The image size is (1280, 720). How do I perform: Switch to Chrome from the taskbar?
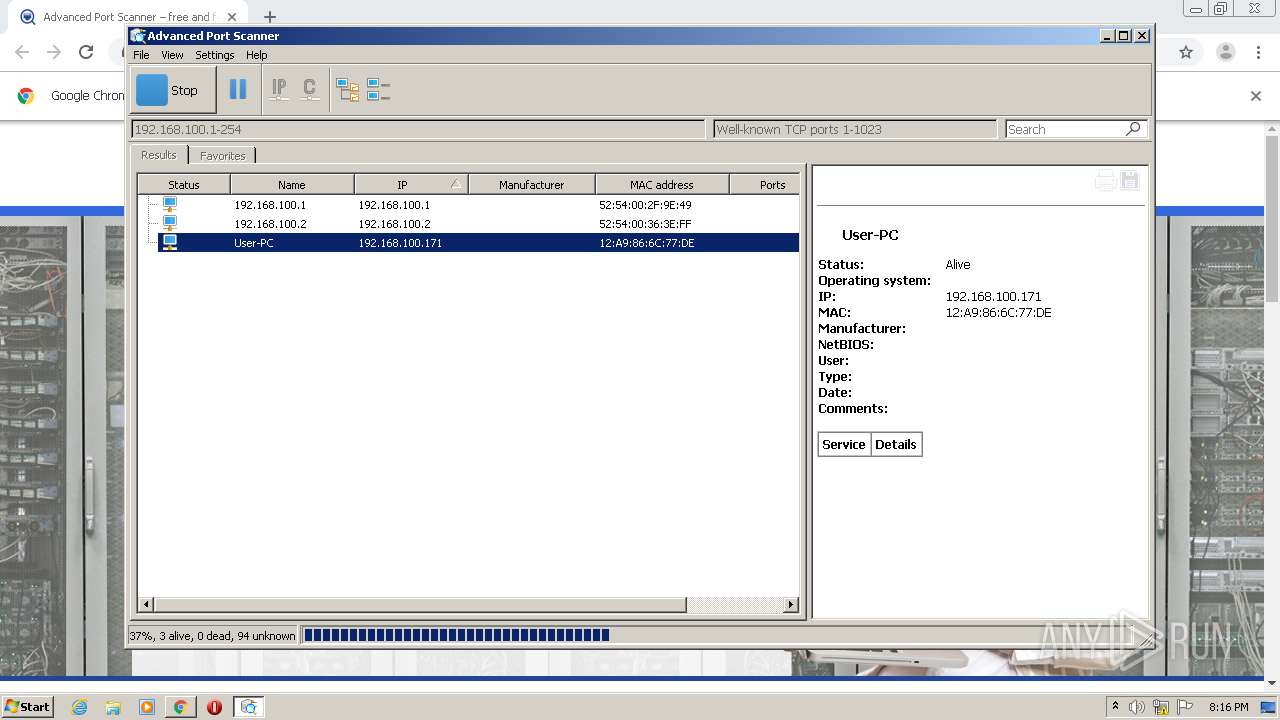point(180,707)
